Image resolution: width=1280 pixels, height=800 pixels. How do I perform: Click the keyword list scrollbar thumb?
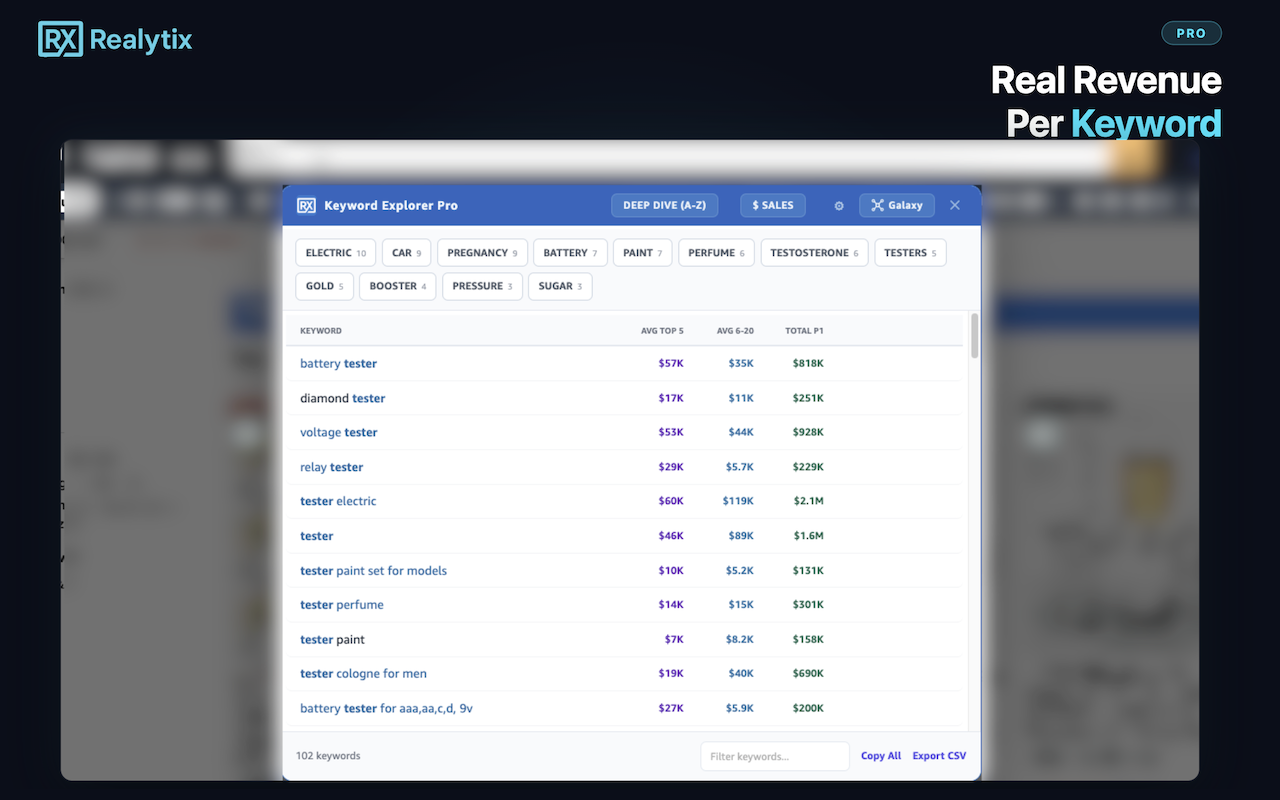[975, 335]
